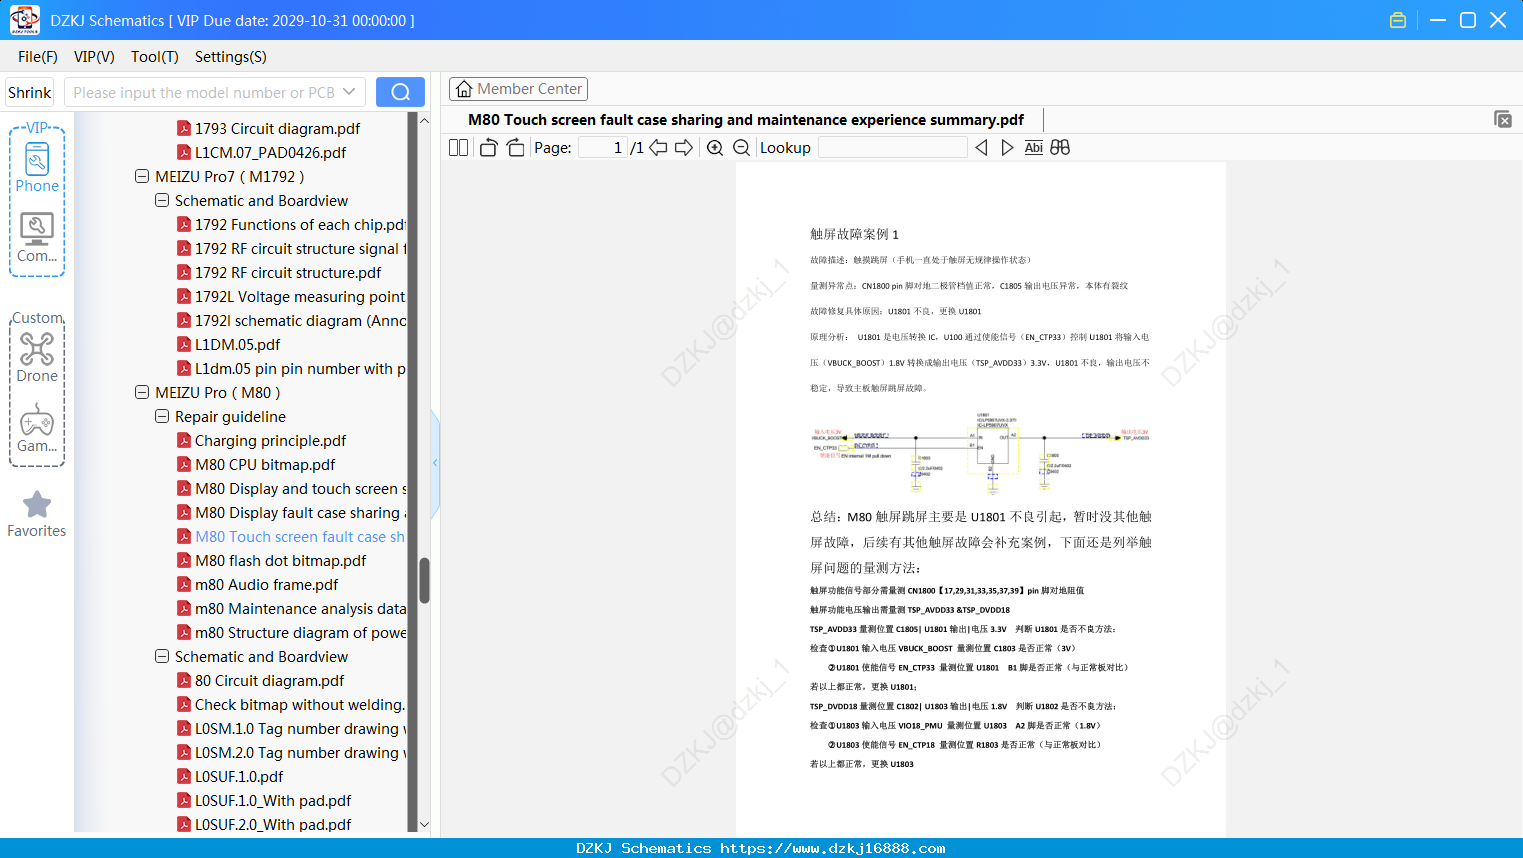Open L0SM.2.0 Tag number drawing
1523x858 pixels.
300,752
